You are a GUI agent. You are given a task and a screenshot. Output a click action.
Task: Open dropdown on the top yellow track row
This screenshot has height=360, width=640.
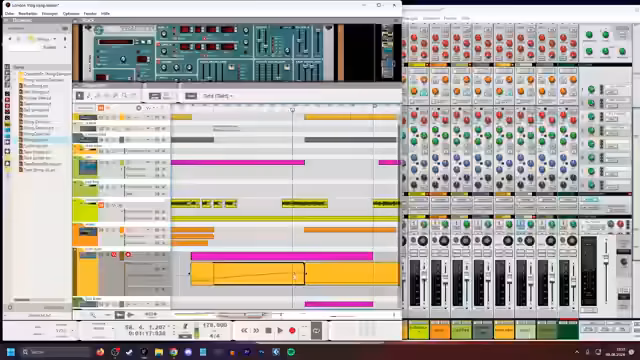pyautogui.click(x=148, y=117)
